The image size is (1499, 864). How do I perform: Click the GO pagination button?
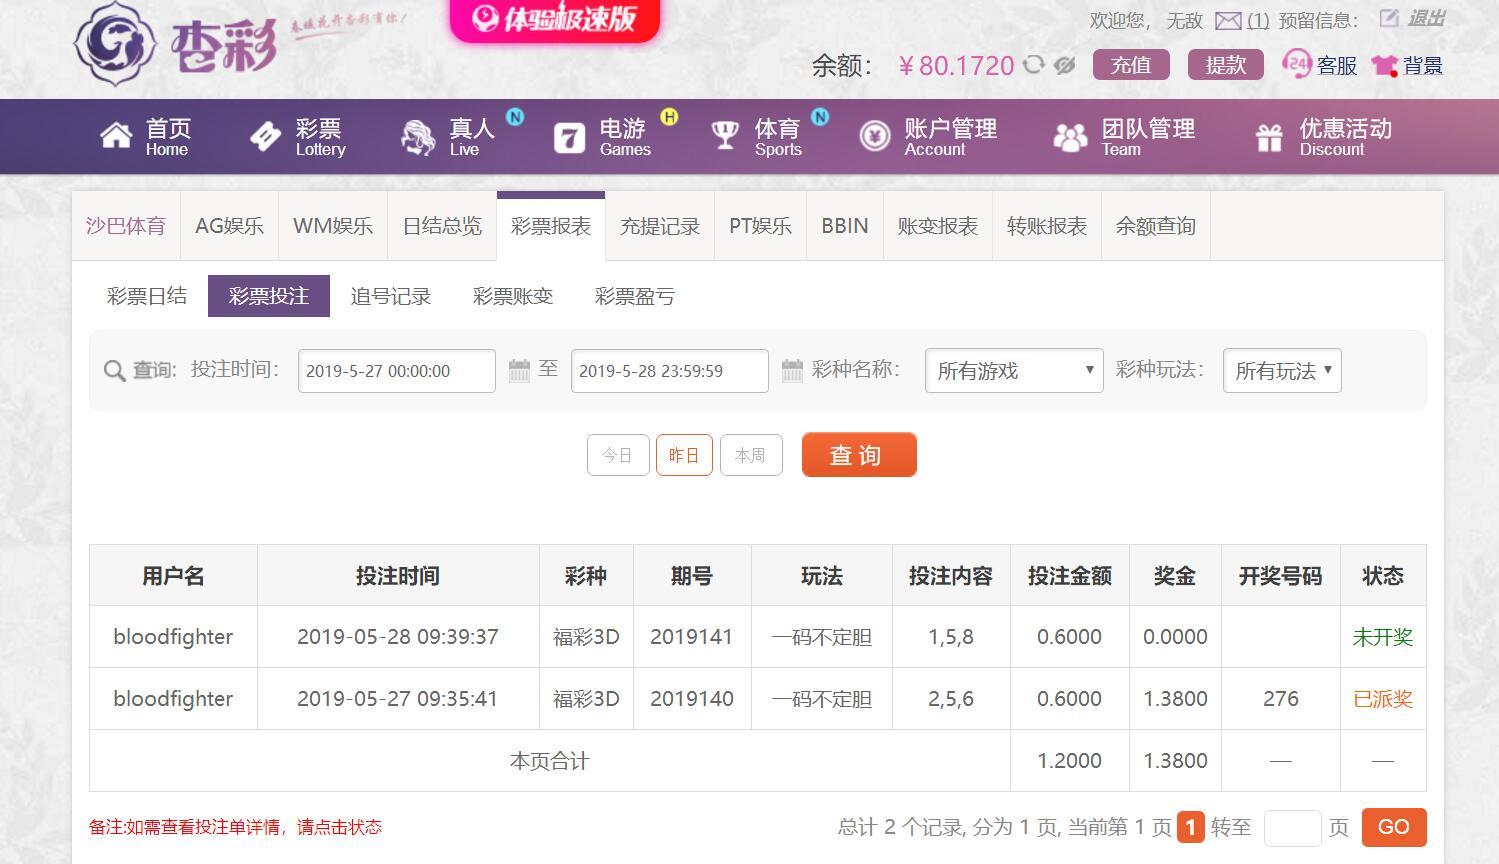tap(1394, 827)
